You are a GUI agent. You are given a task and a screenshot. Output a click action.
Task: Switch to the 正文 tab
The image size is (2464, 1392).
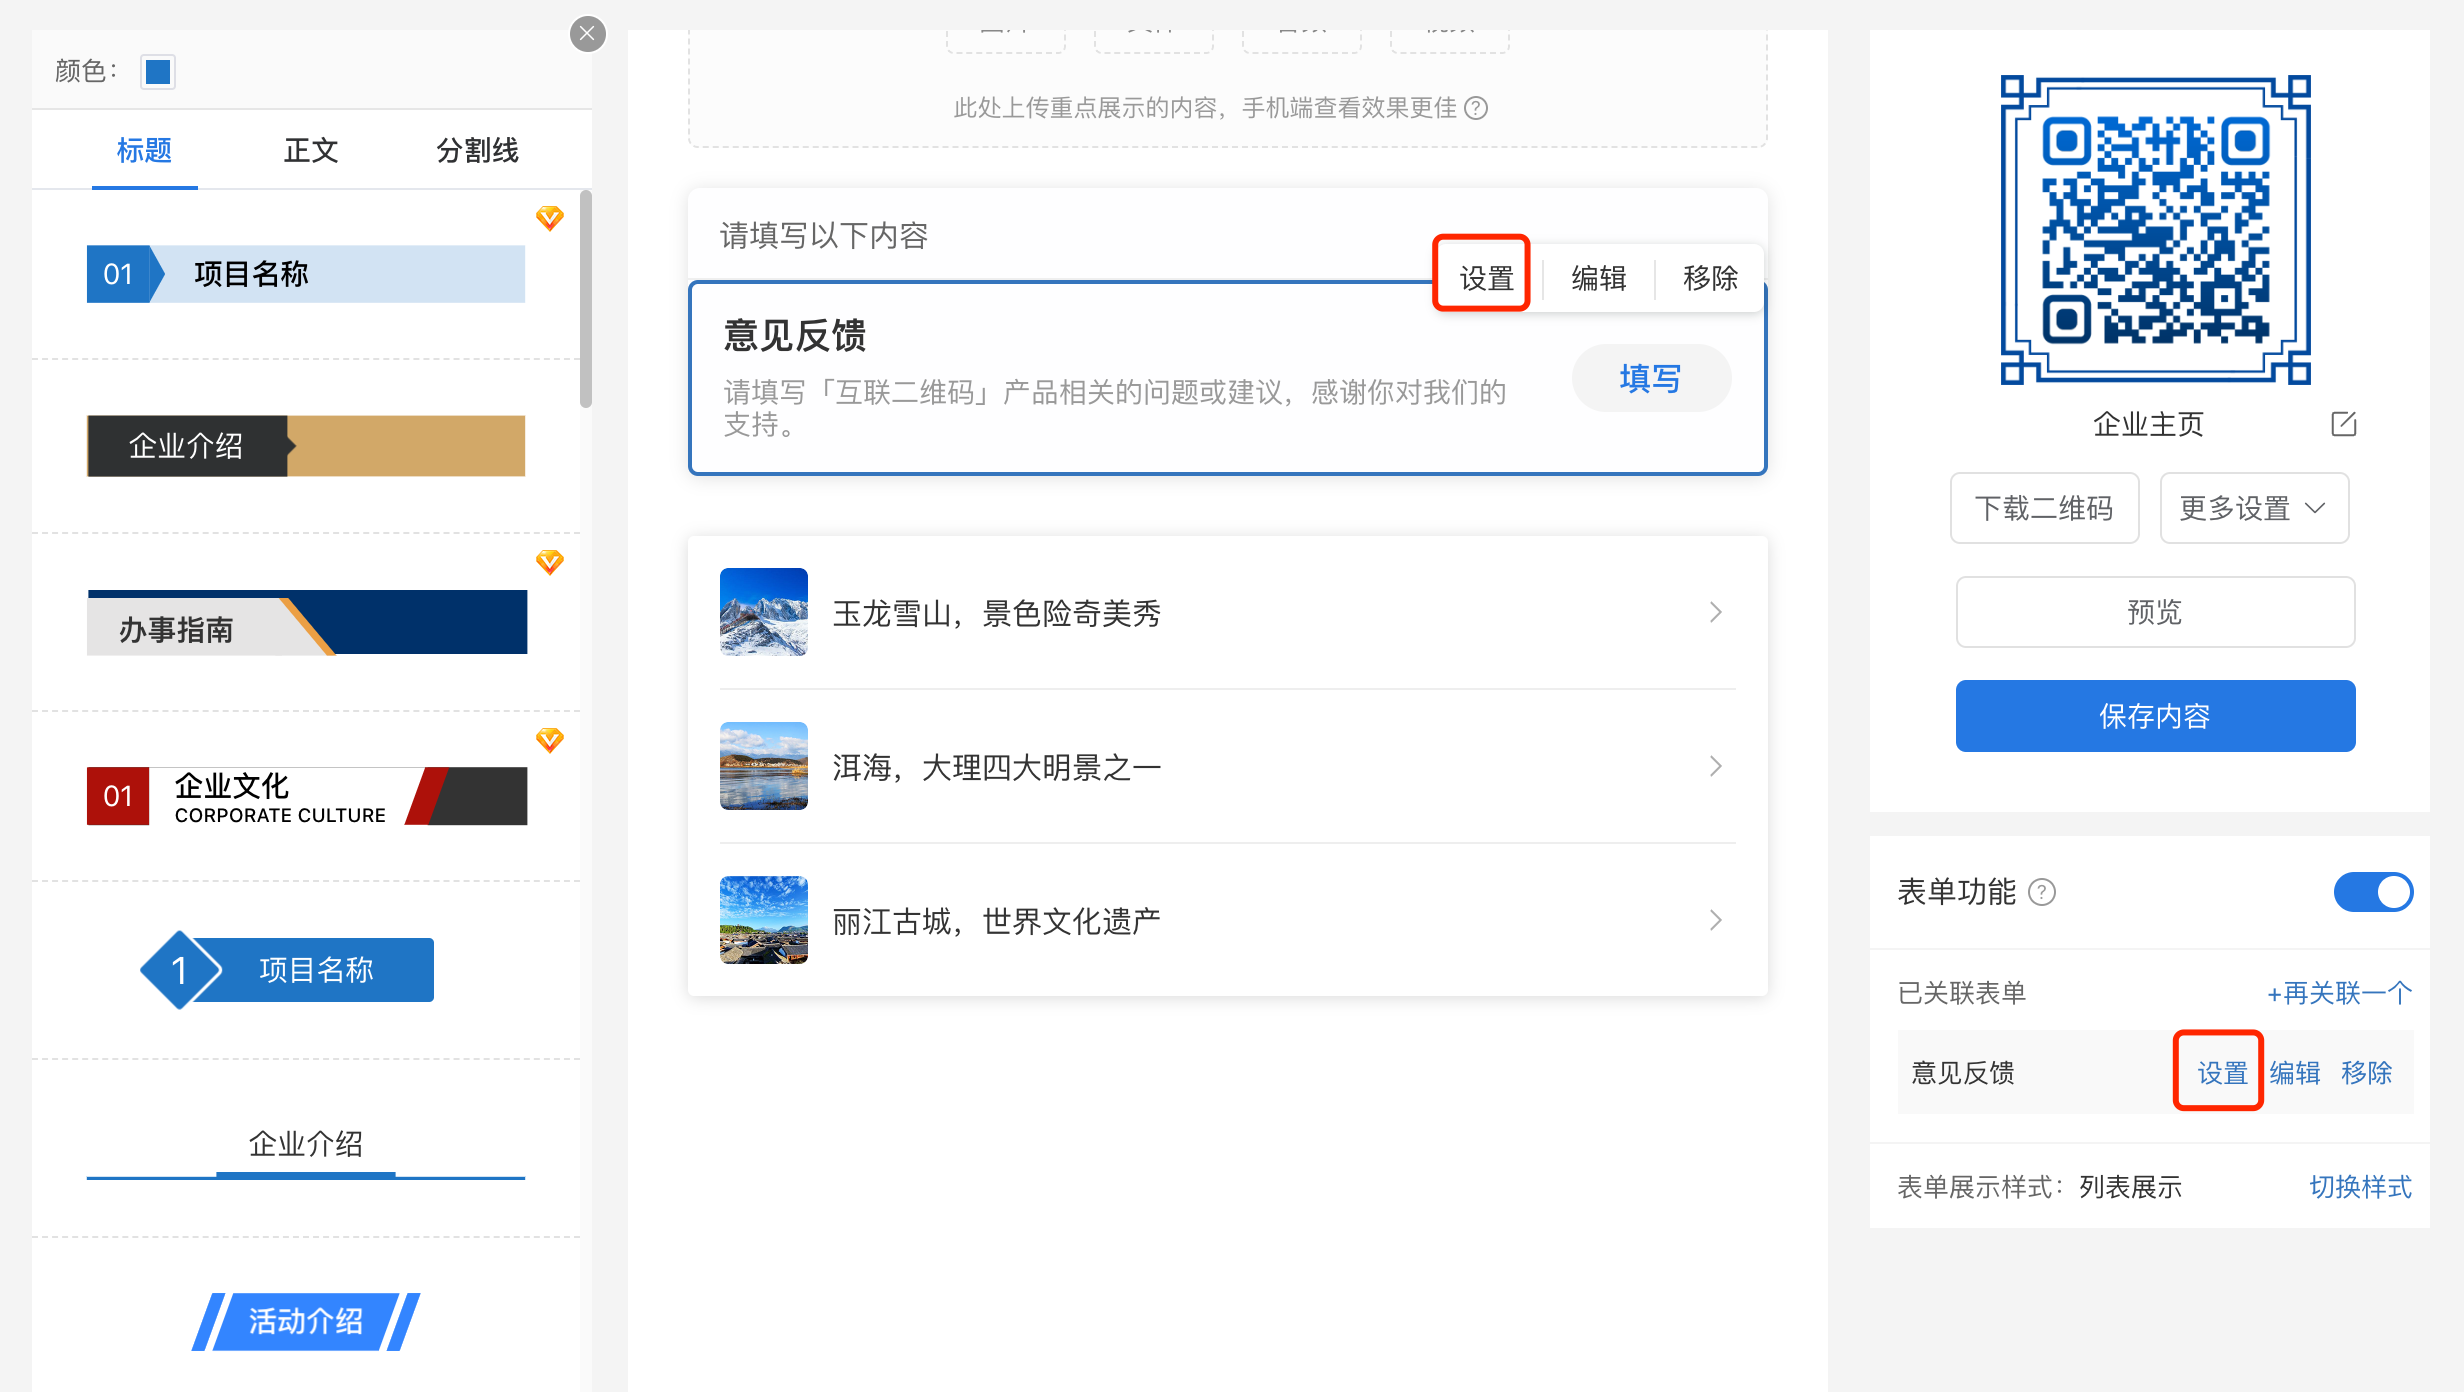[310, 150]
